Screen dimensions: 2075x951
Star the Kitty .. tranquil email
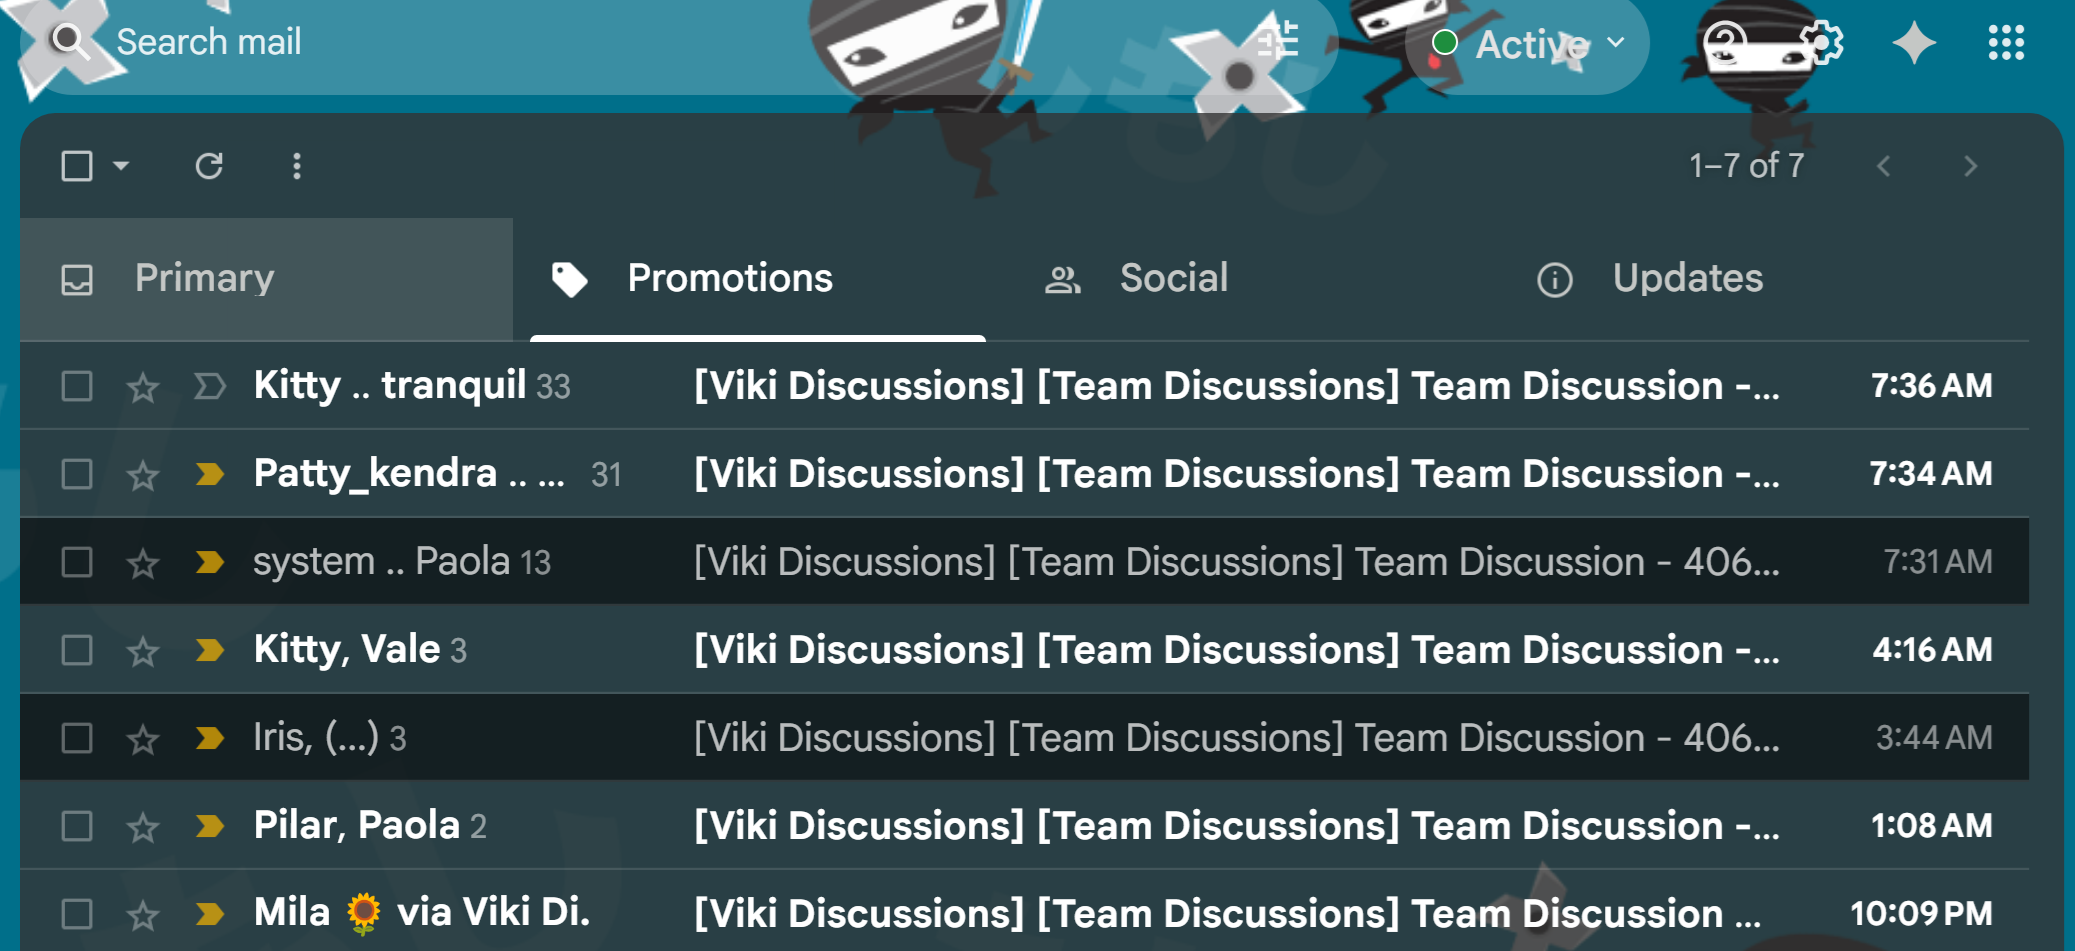click(143, 387)
